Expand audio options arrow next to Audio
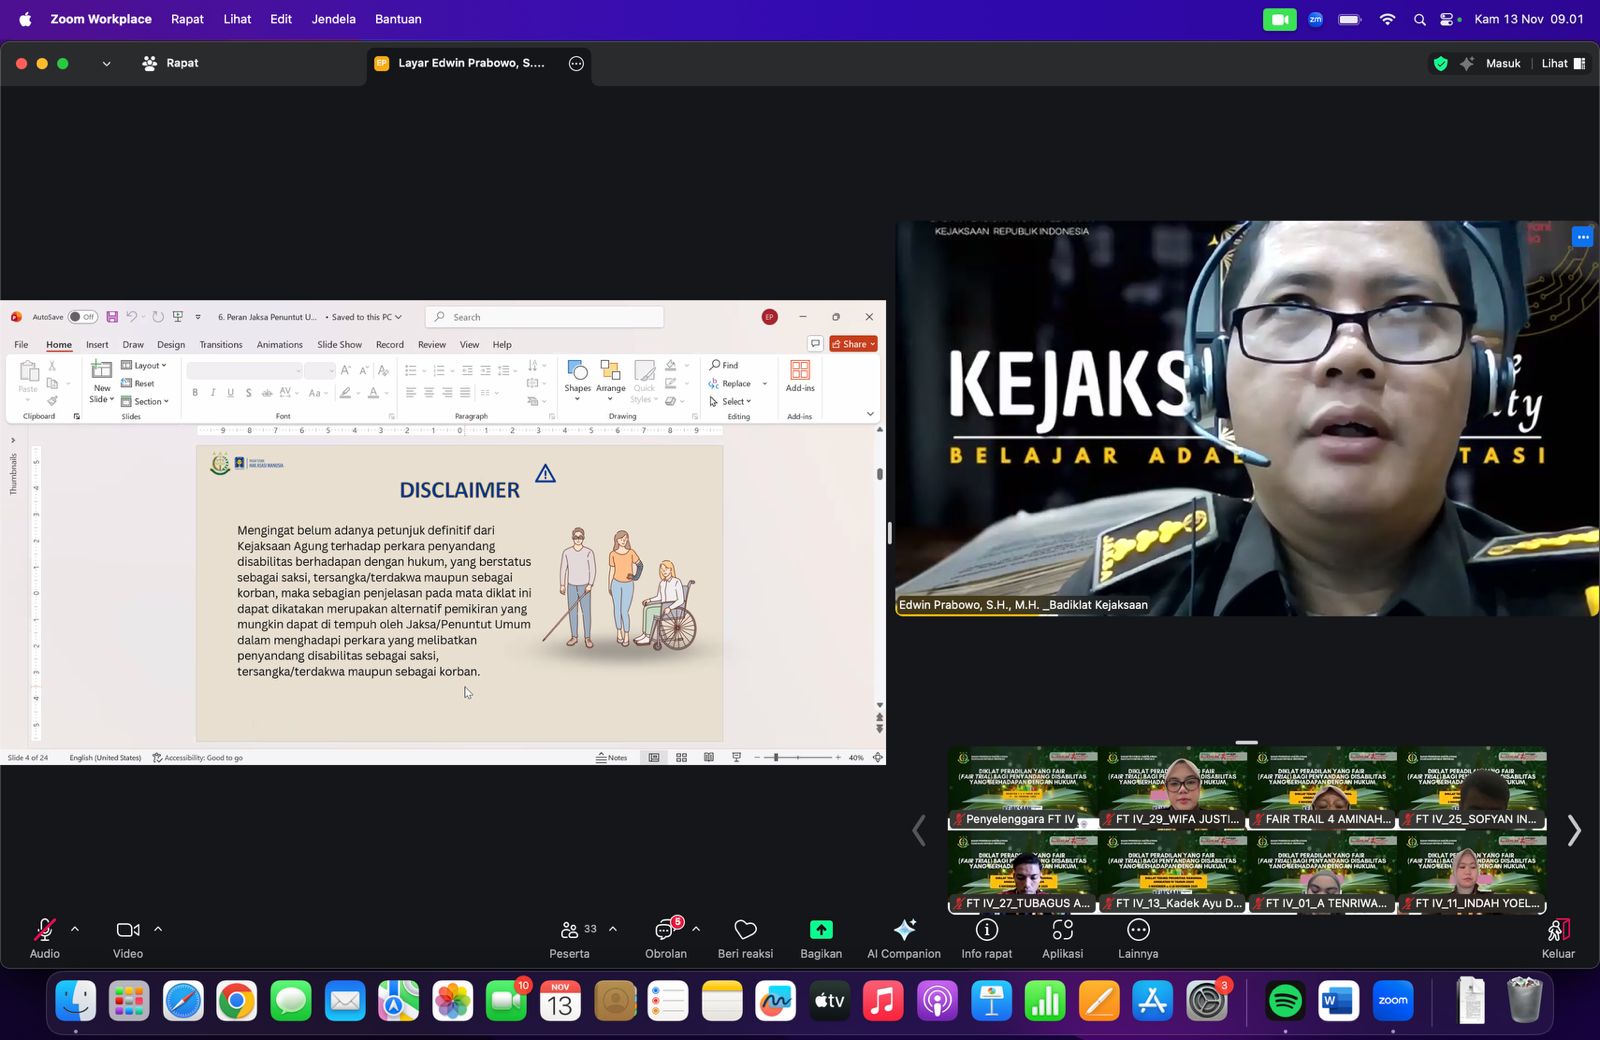 pos(75,929)
